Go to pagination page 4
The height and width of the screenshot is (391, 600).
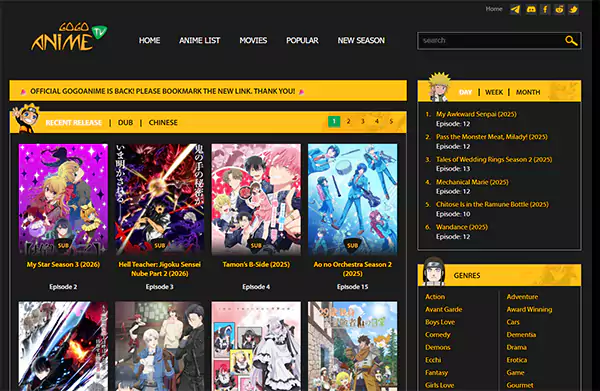[377, 122]
